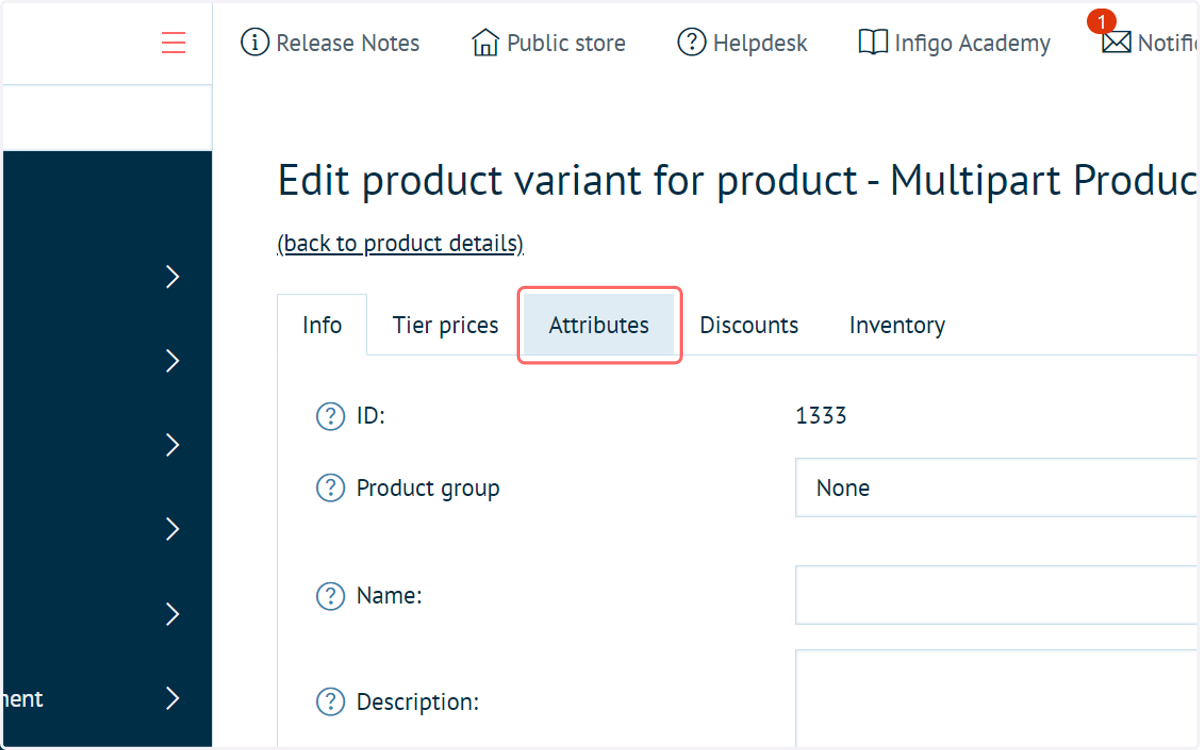
Task: Show help tooltip for ID field
Action: pyautogui.click(x=330, y=416)
